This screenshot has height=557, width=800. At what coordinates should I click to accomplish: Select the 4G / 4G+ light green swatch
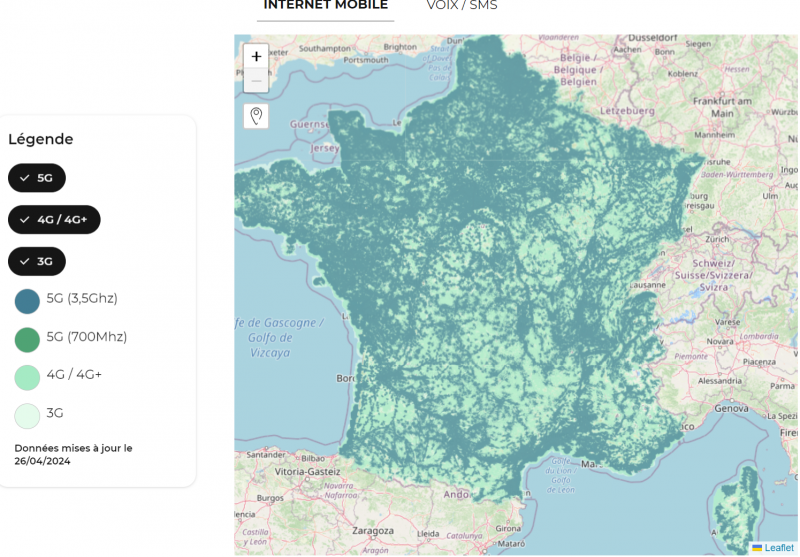(x=28, y=378)
